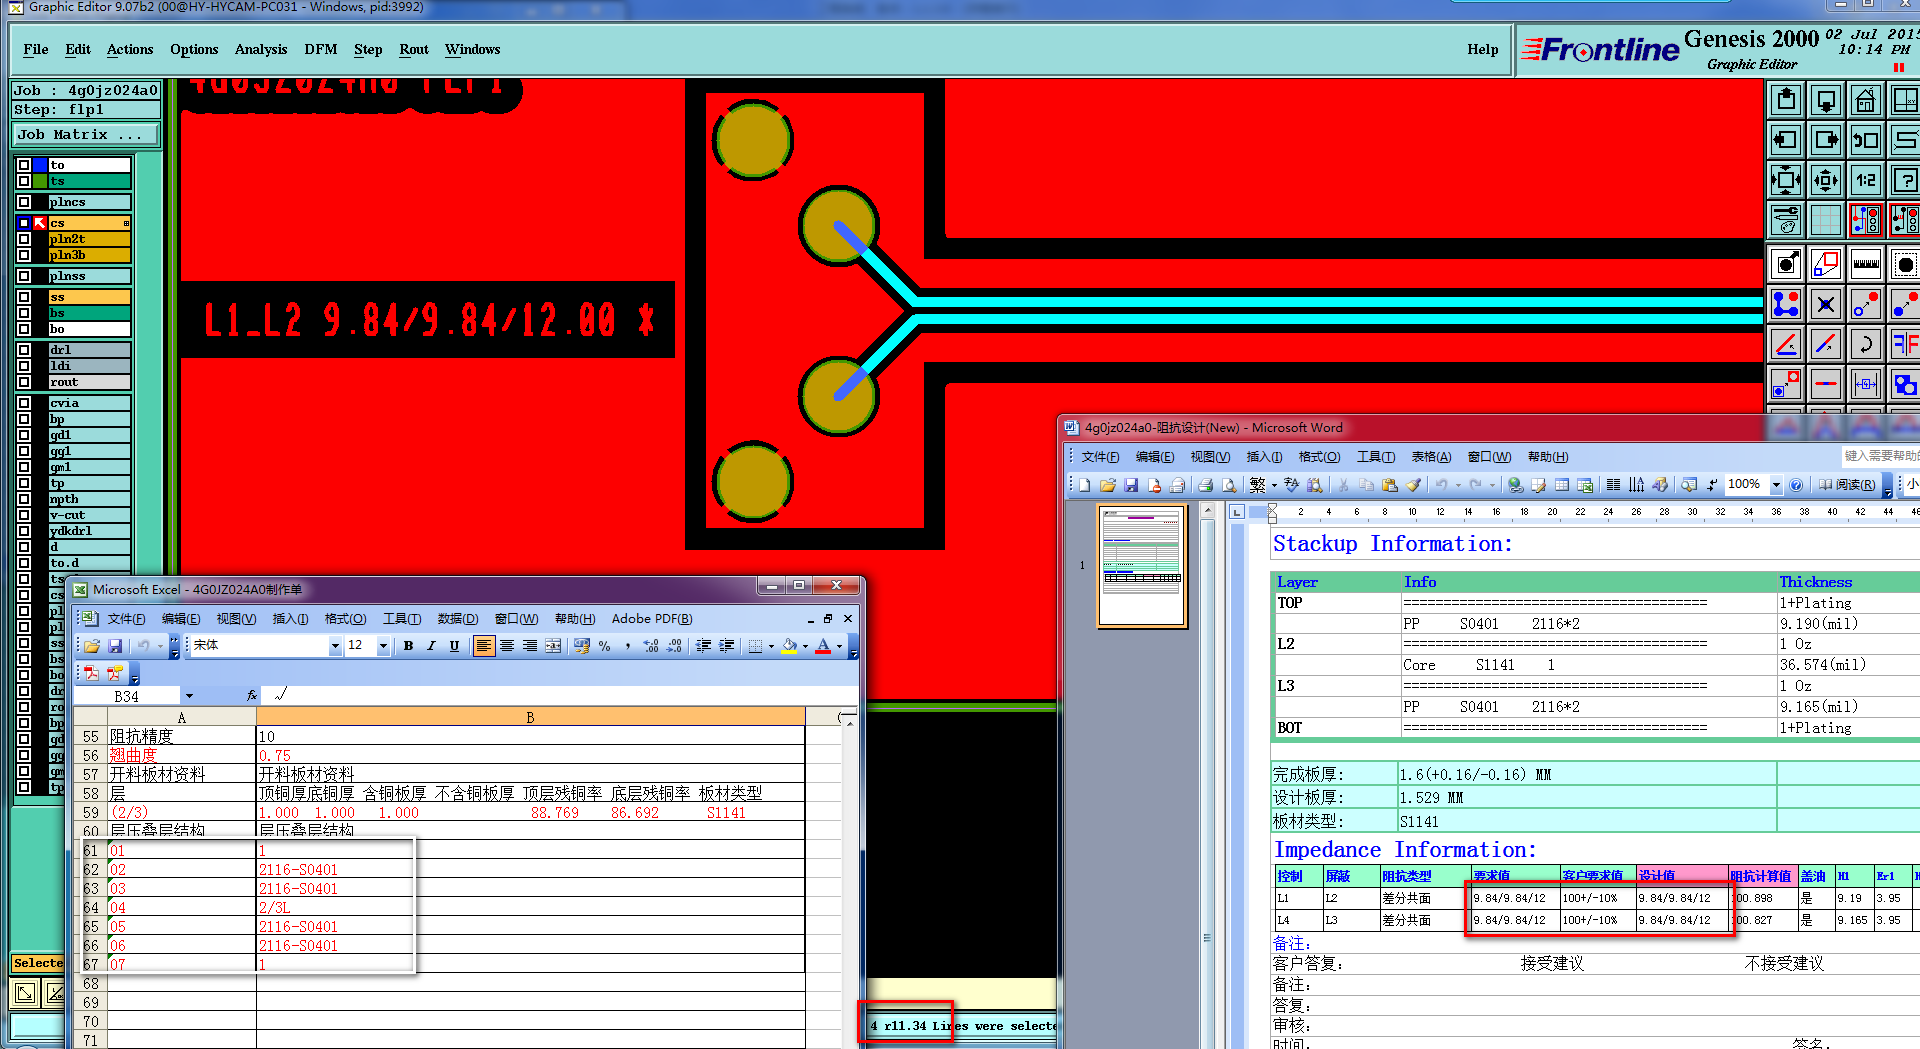This screenshot has width=1920, height=1049.
Task: Open Excel Name Box dropdown arrow
Action: tap(189, 696)
